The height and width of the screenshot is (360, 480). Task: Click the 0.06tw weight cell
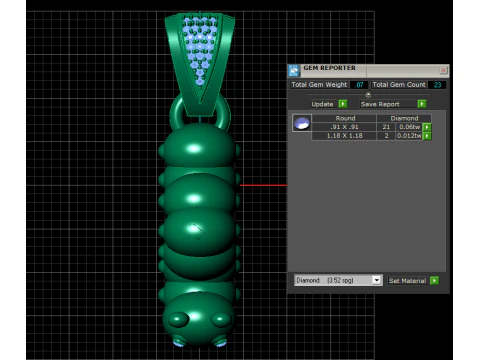[409, 127]
